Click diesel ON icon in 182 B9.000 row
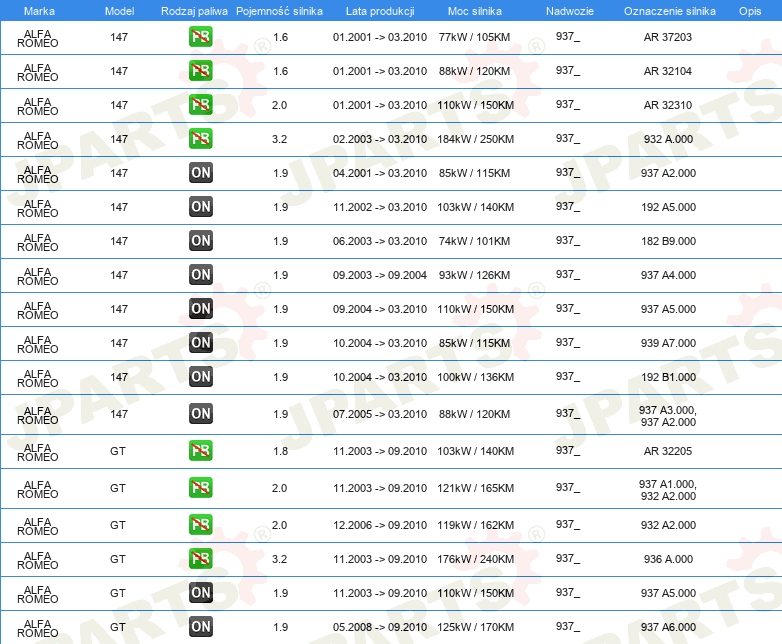The height and width of the screenshot is (644, 782). click(x=201, y=240)
